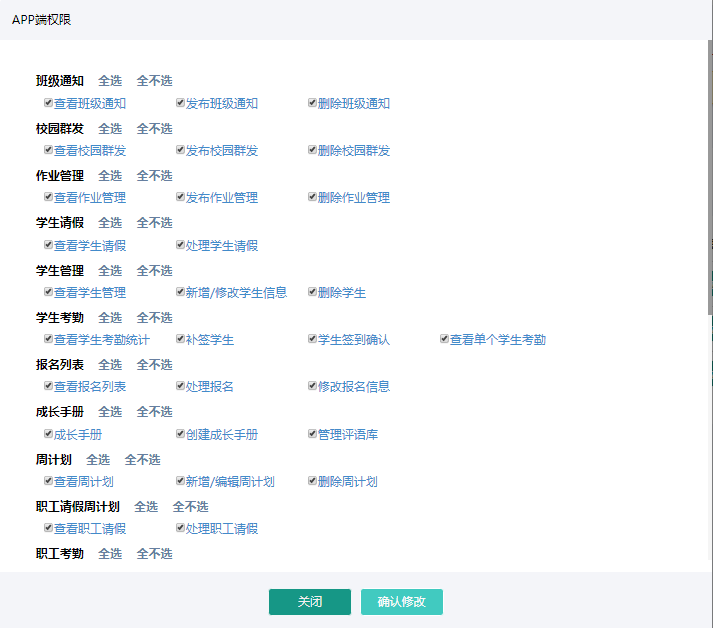Toggle 删除周计划 checkbox
Viewport: 713px width, 628px height.
point(312,481)
